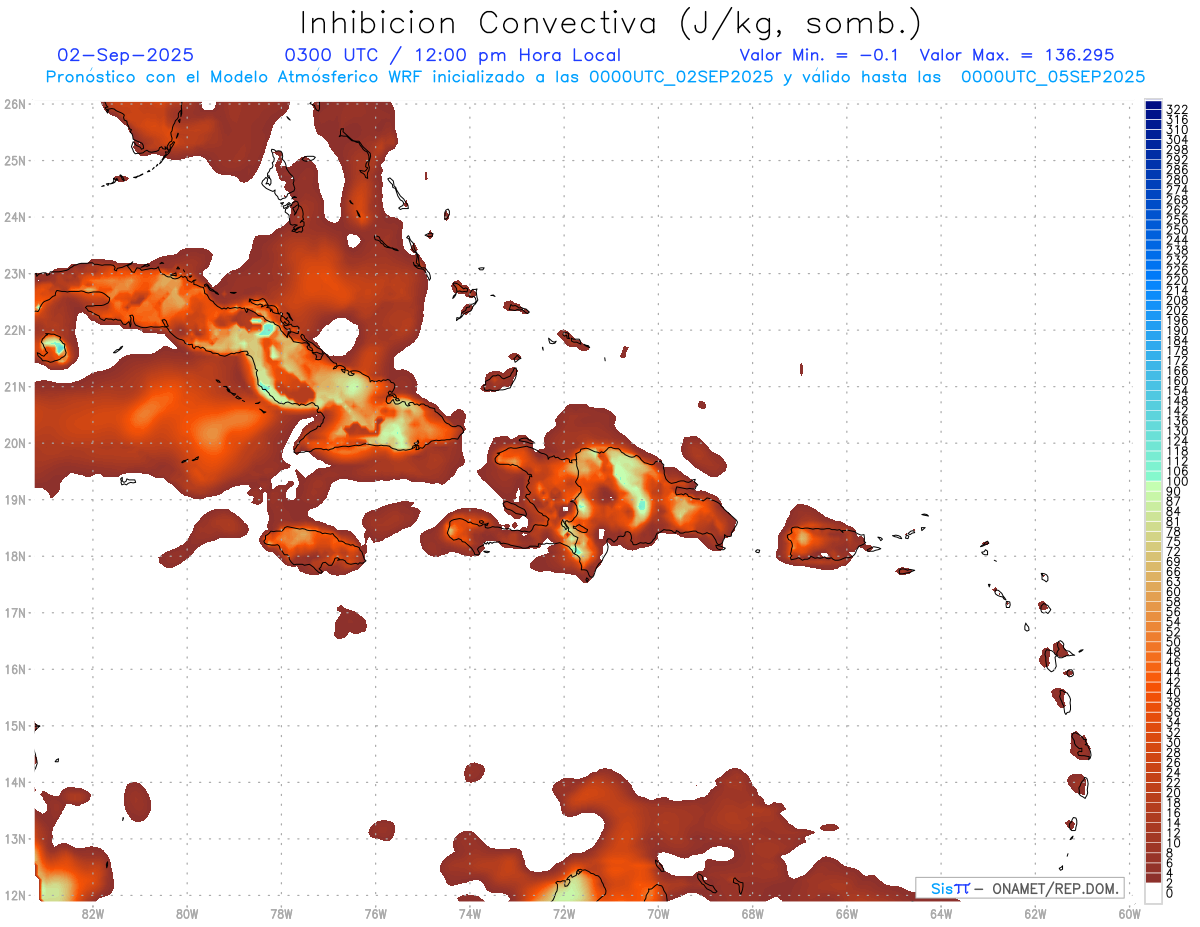Click the '24N' latitude label

(14, 216)
